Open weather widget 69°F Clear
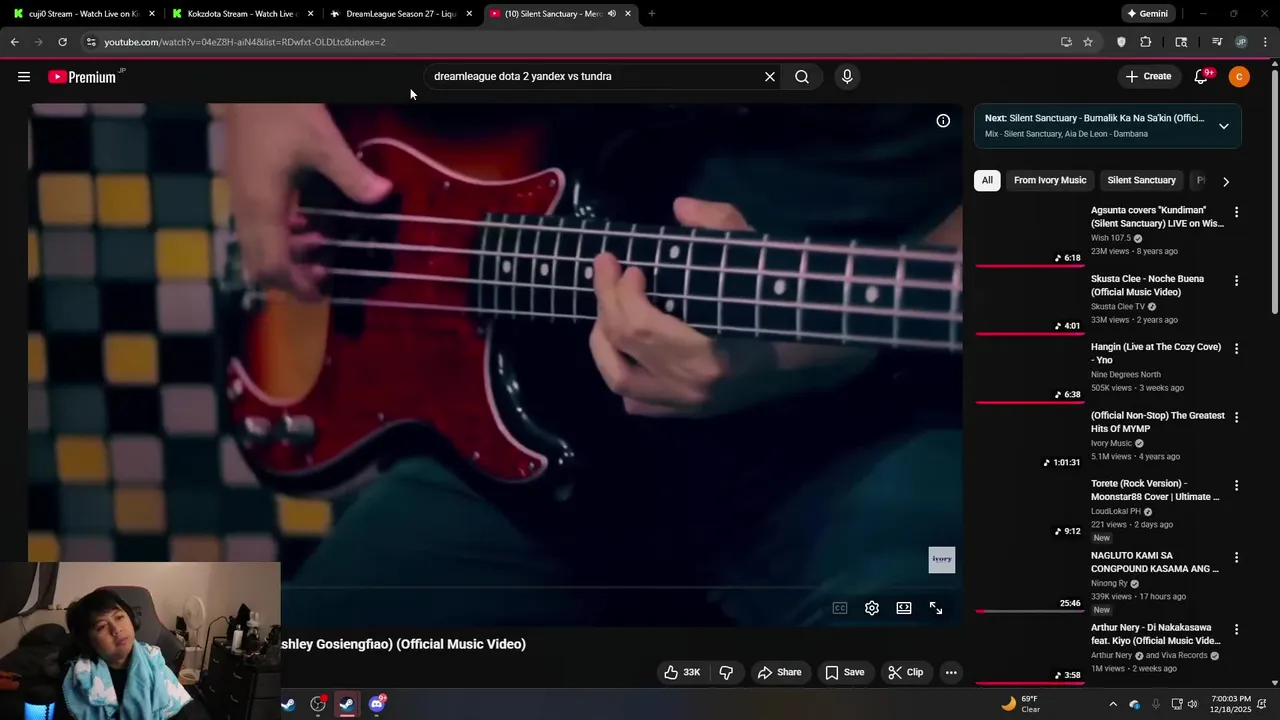 tap(1021, 704)
